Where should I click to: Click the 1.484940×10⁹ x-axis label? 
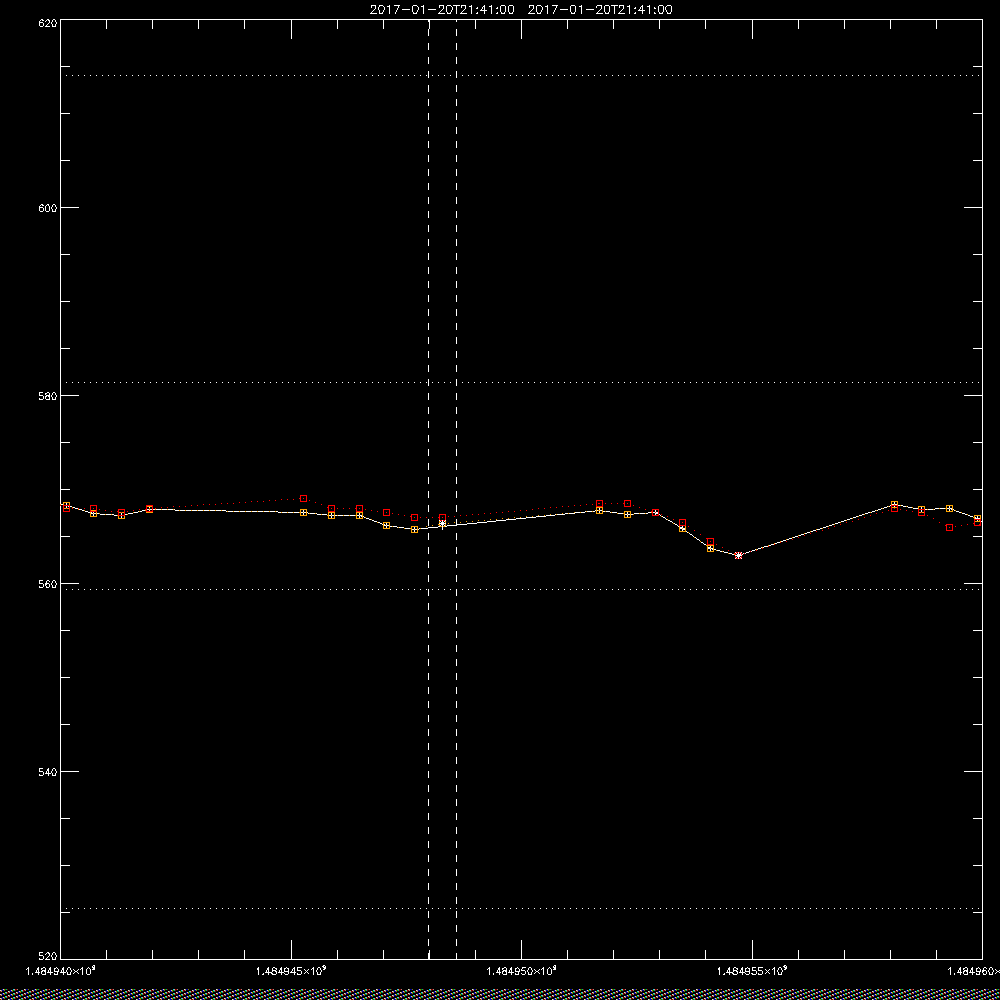coord(61,971)
